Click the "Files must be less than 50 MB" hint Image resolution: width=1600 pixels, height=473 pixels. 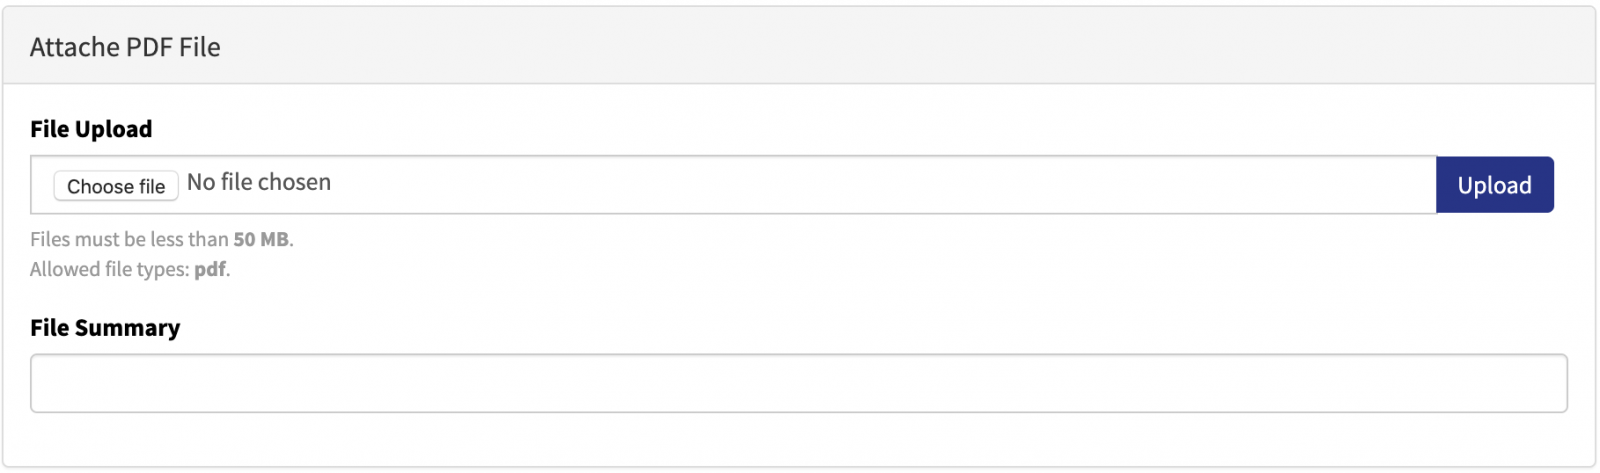(x=162, y=239)
